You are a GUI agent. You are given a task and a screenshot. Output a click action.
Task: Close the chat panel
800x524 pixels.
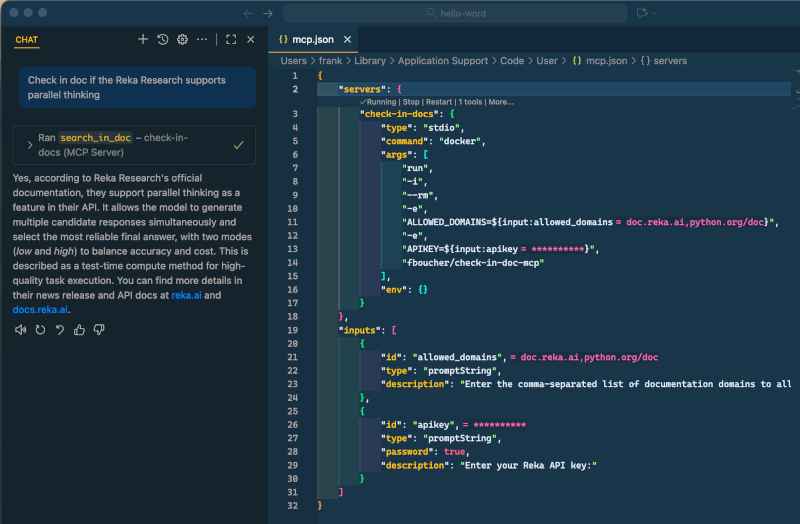click(251, 39)
